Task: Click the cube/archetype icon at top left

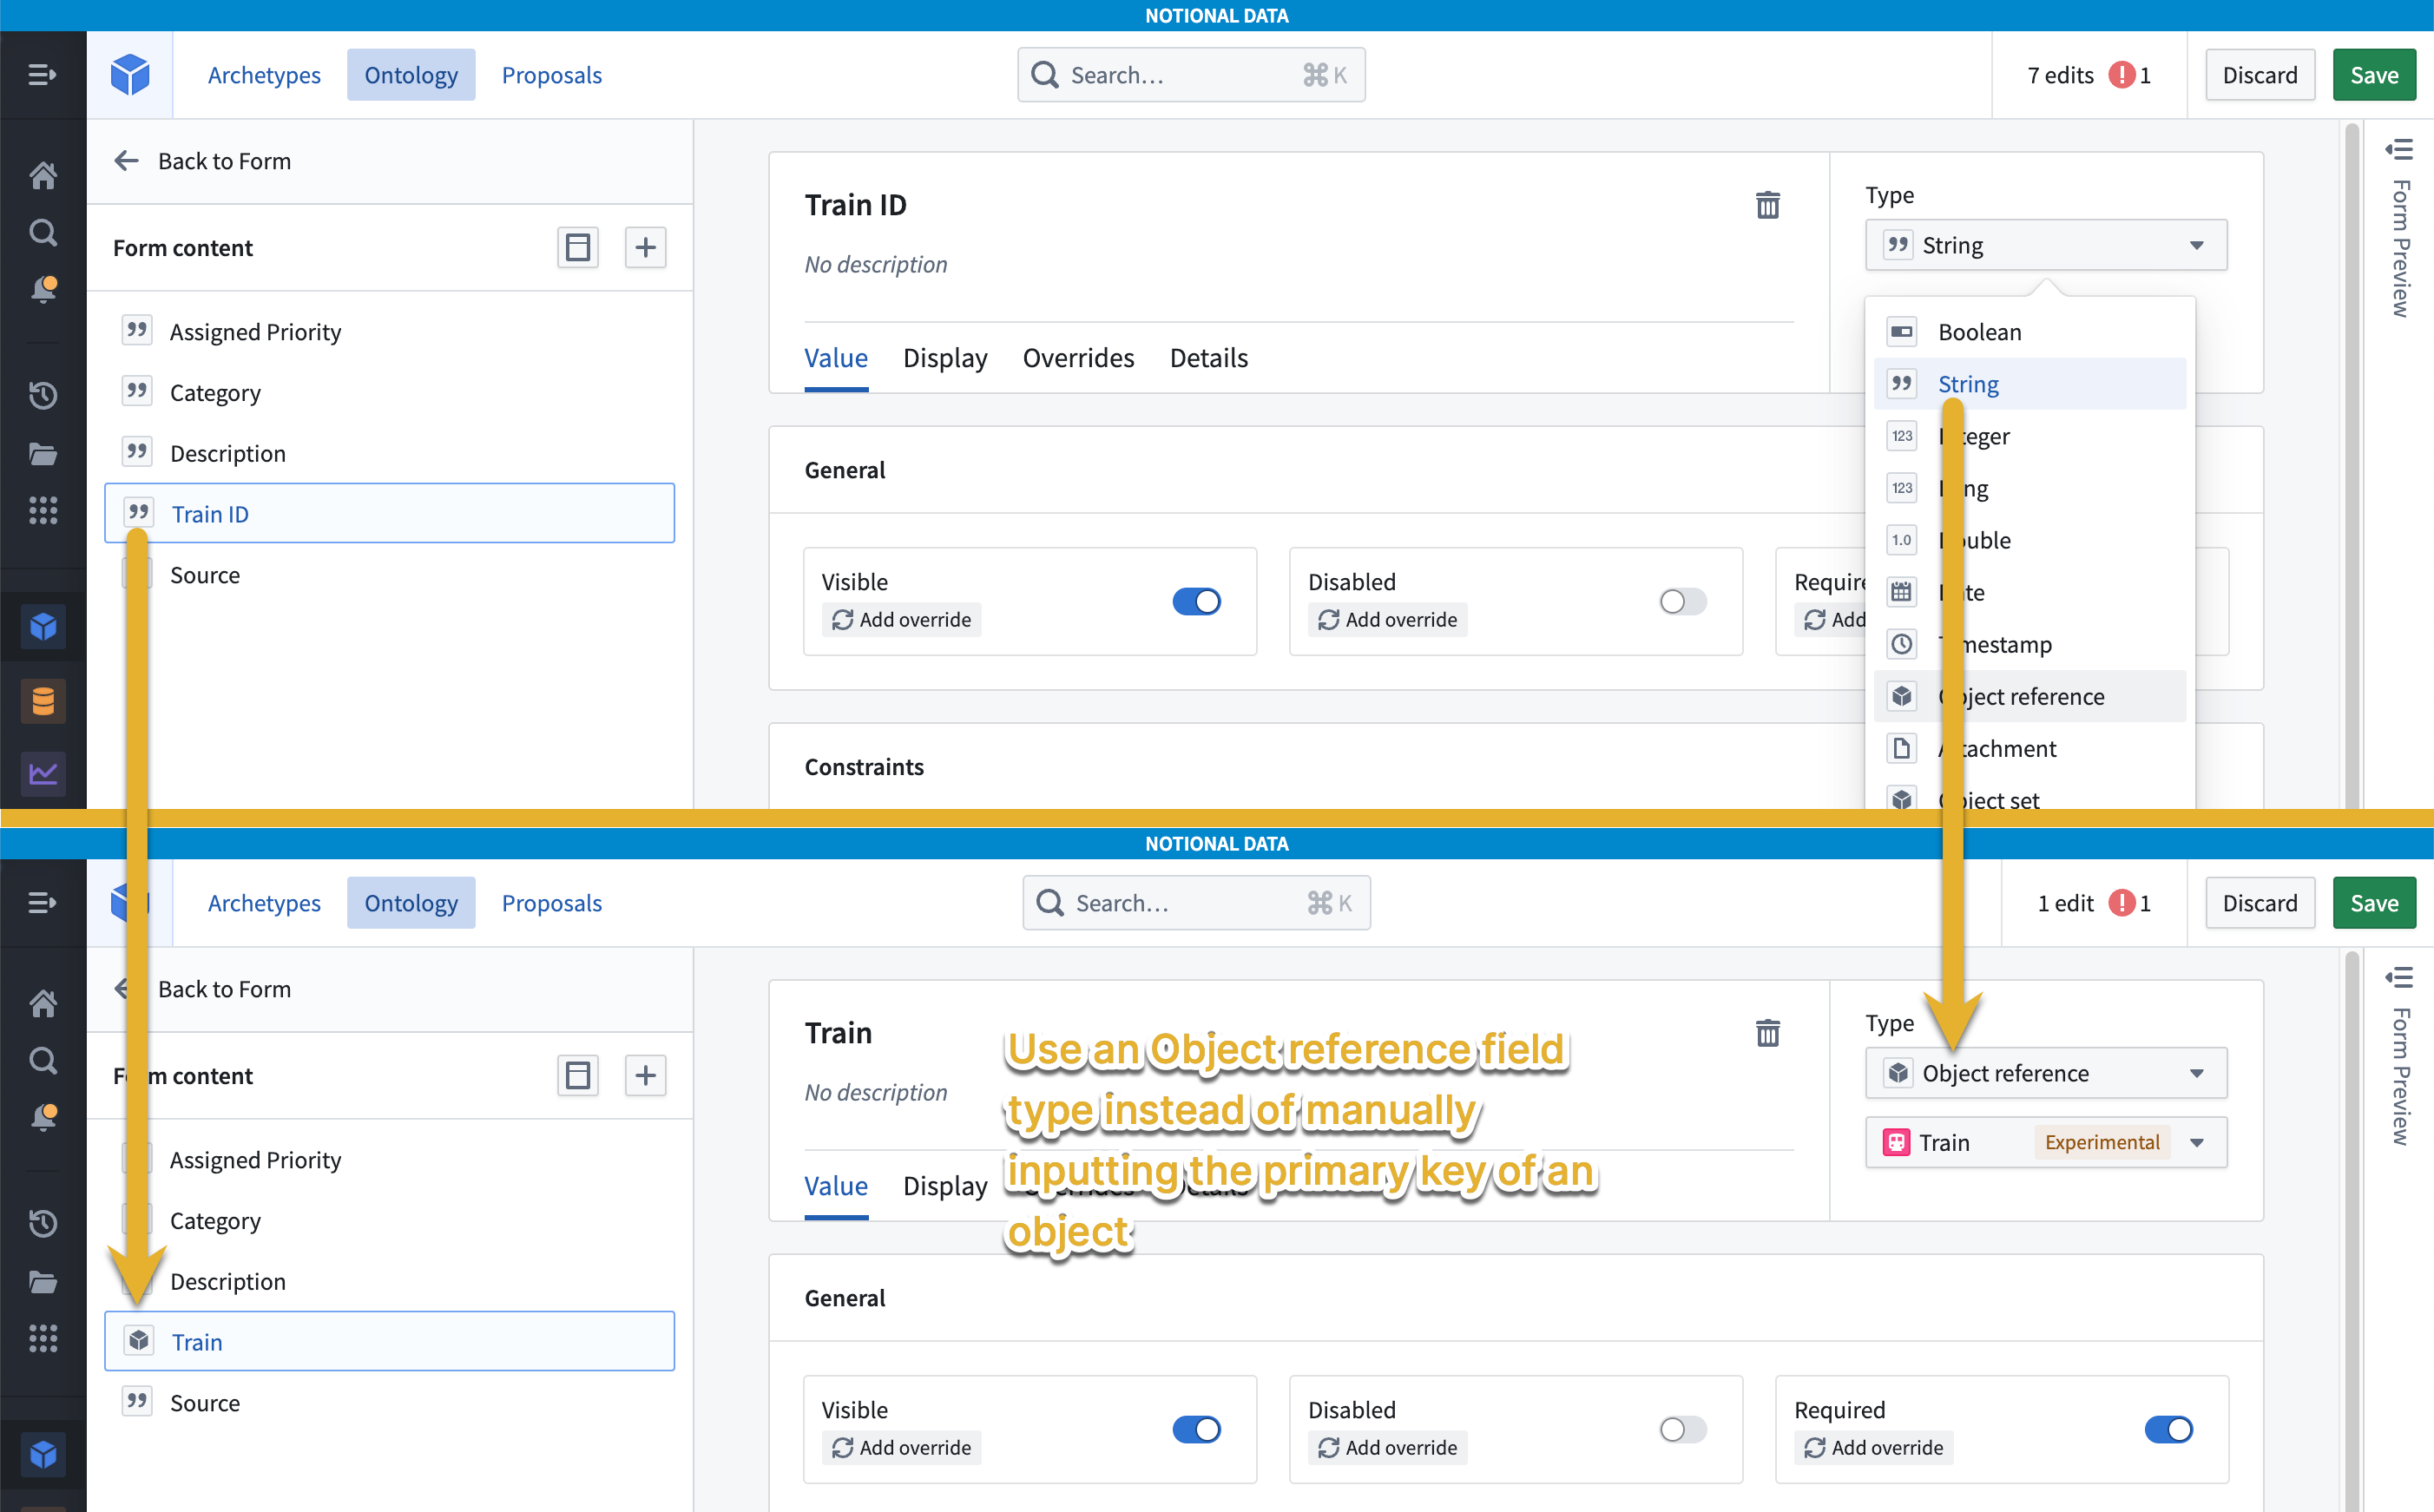Action: pyautogui.click(x=131, y=75)
